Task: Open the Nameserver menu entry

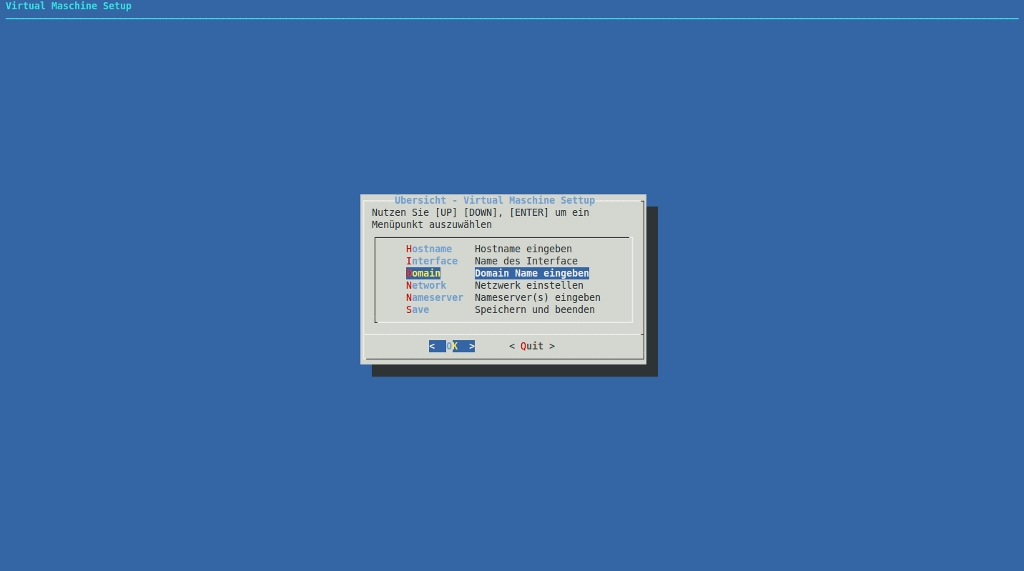Action: click(435, 297)
